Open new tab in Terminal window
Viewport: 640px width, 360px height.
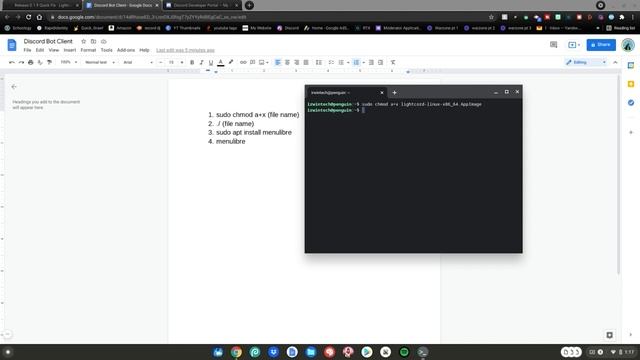coord(394,93)
